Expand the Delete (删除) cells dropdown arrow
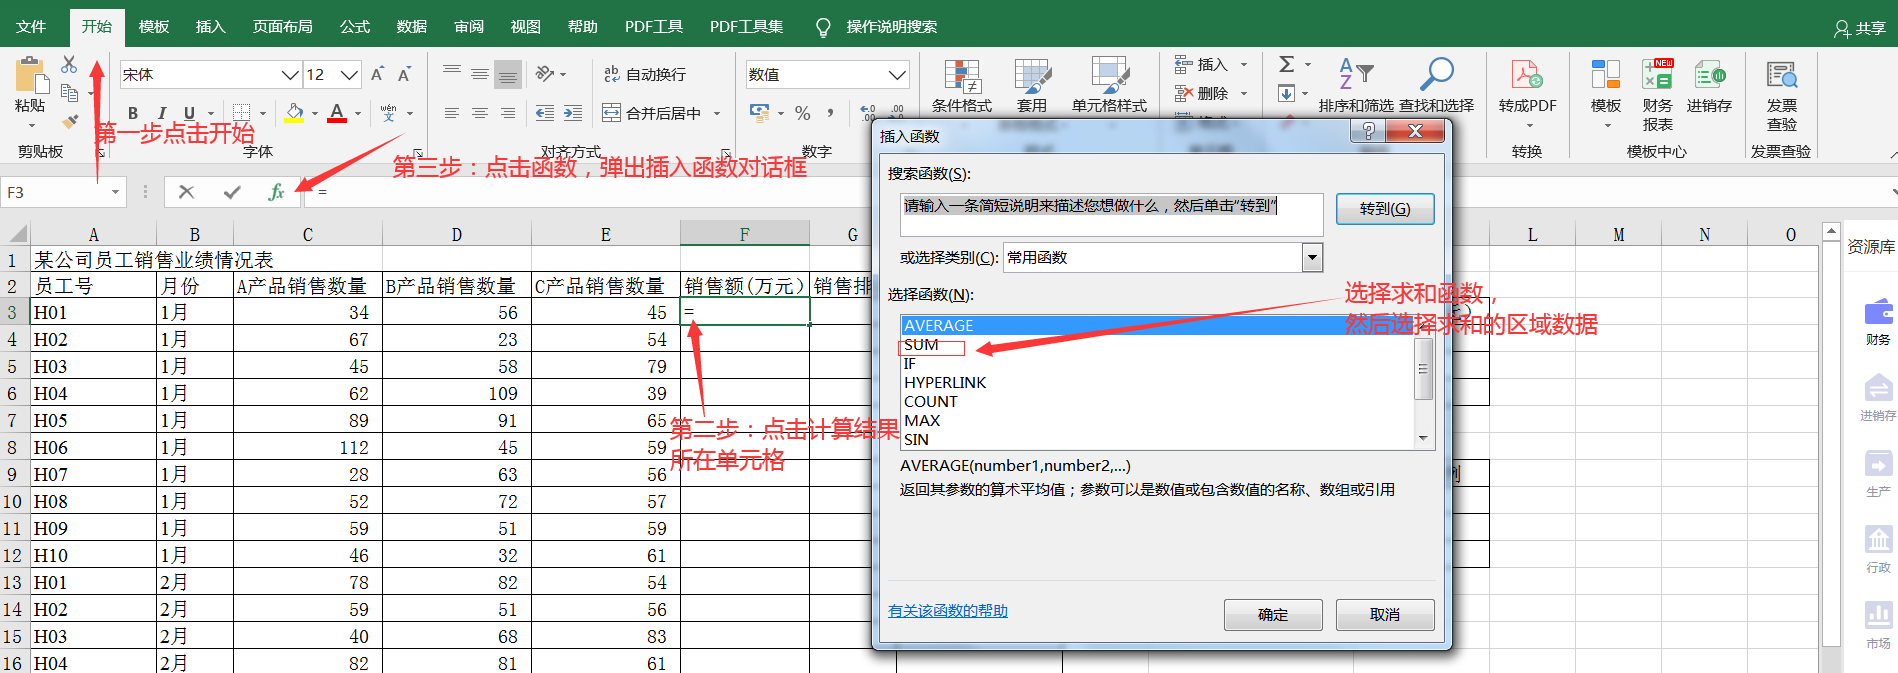 1244,93
